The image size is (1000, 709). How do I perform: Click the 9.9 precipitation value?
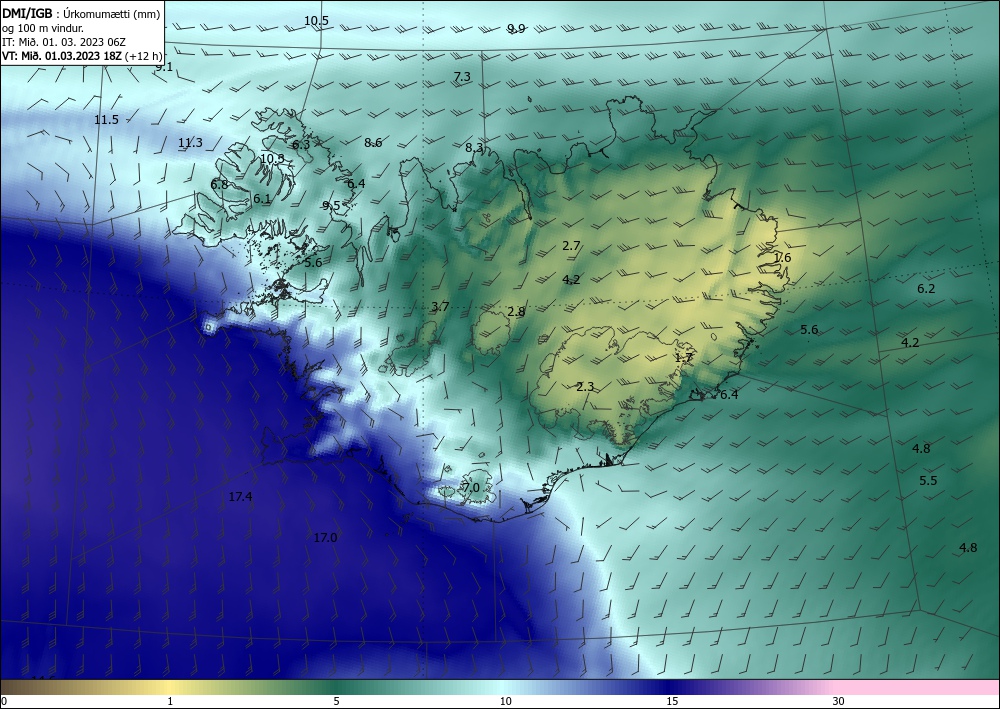tap(516, 28)
